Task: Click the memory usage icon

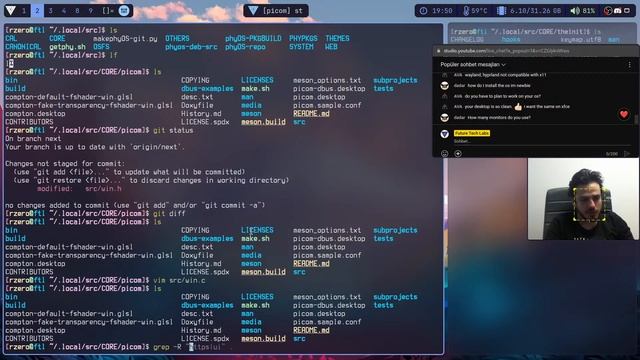Action: point(501,11)
